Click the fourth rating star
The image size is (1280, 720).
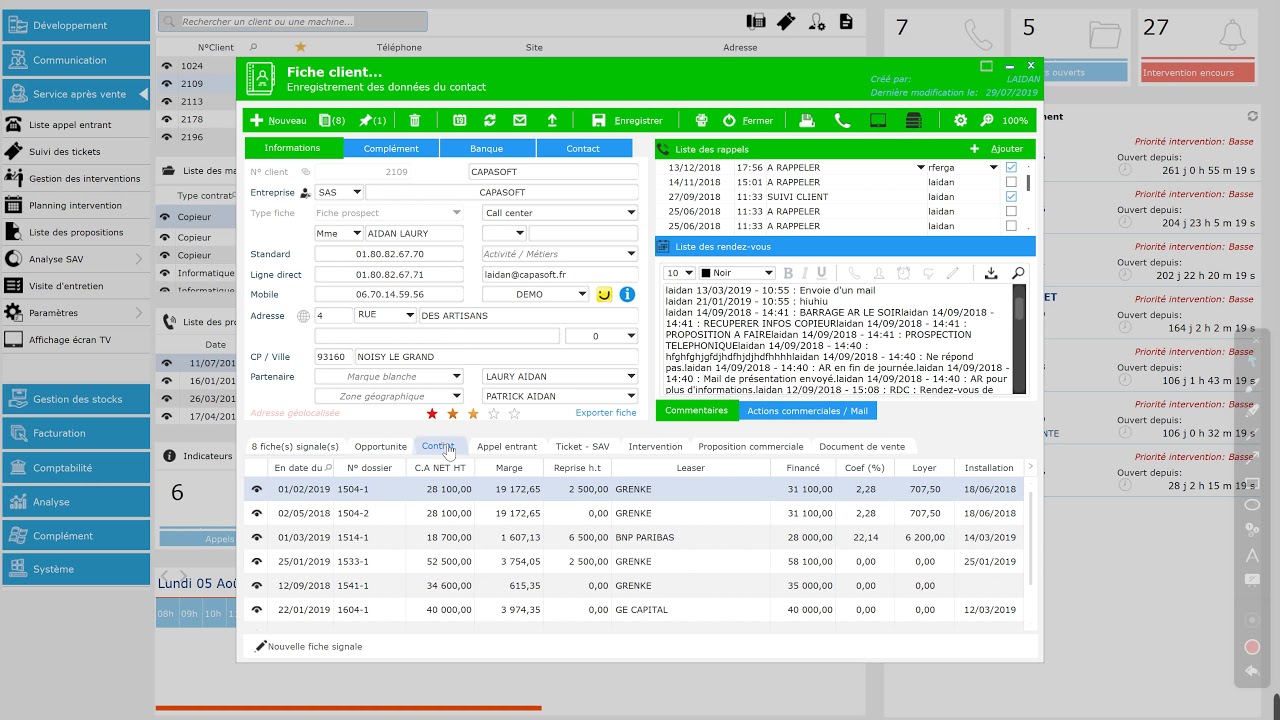point(494,413)
